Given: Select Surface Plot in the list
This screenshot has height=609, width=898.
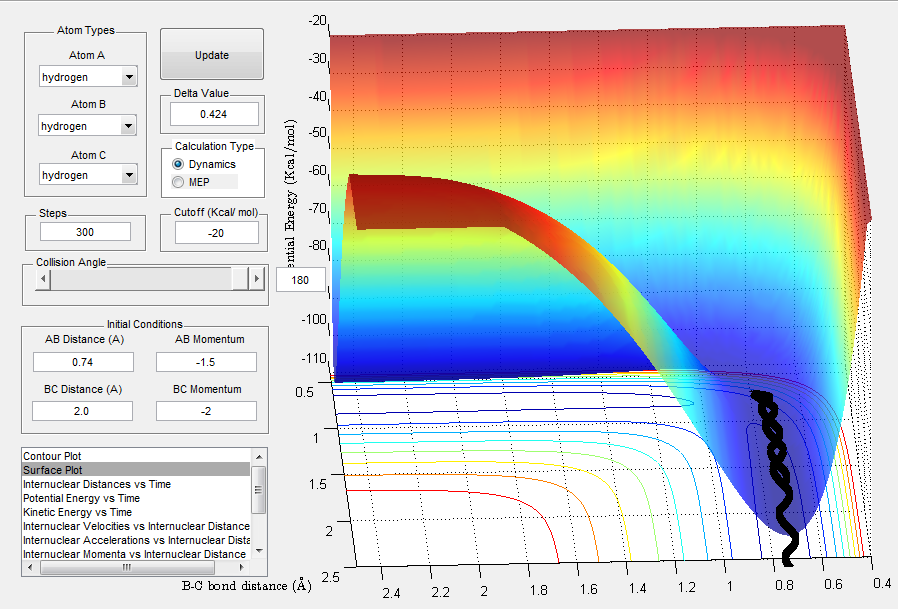Looking at the screenshot, I should tap(136, 470).
